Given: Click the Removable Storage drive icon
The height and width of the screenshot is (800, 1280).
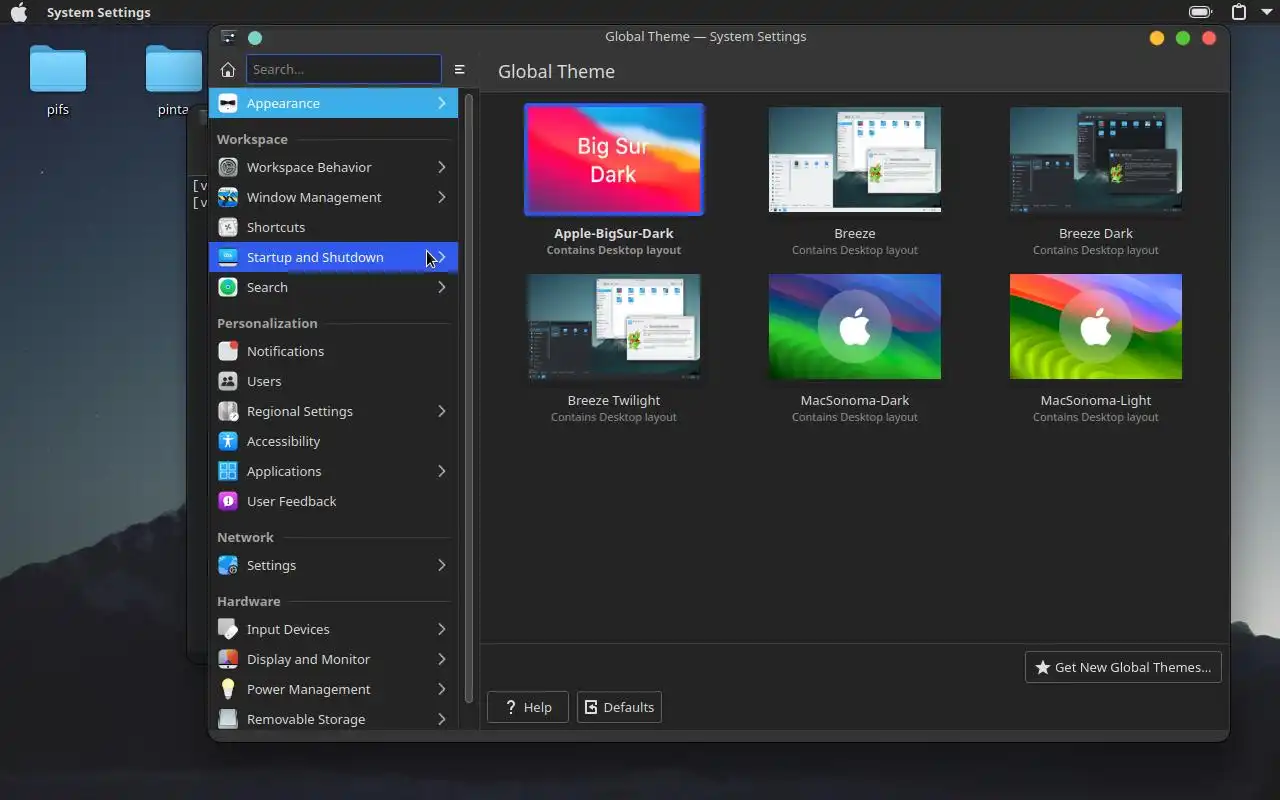Looking at the screenshot, I should coord(228,719).
